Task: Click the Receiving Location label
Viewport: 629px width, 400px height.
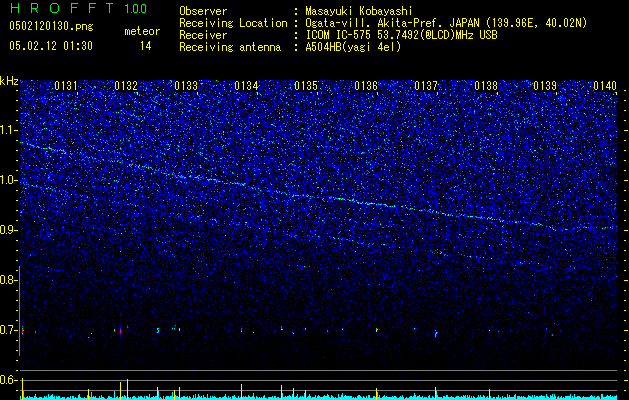Action: (x=233, y=23)
